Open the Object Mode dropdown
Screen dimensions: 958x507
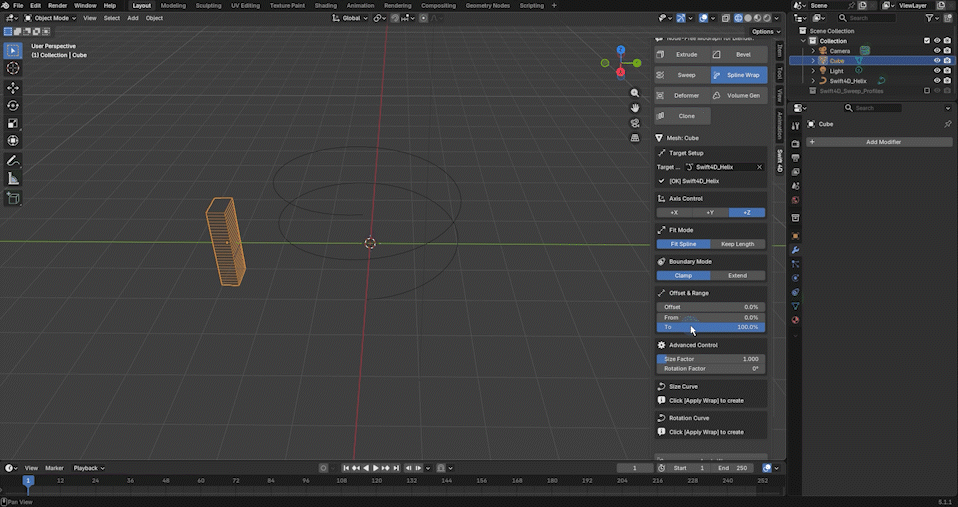pos(50,18)
